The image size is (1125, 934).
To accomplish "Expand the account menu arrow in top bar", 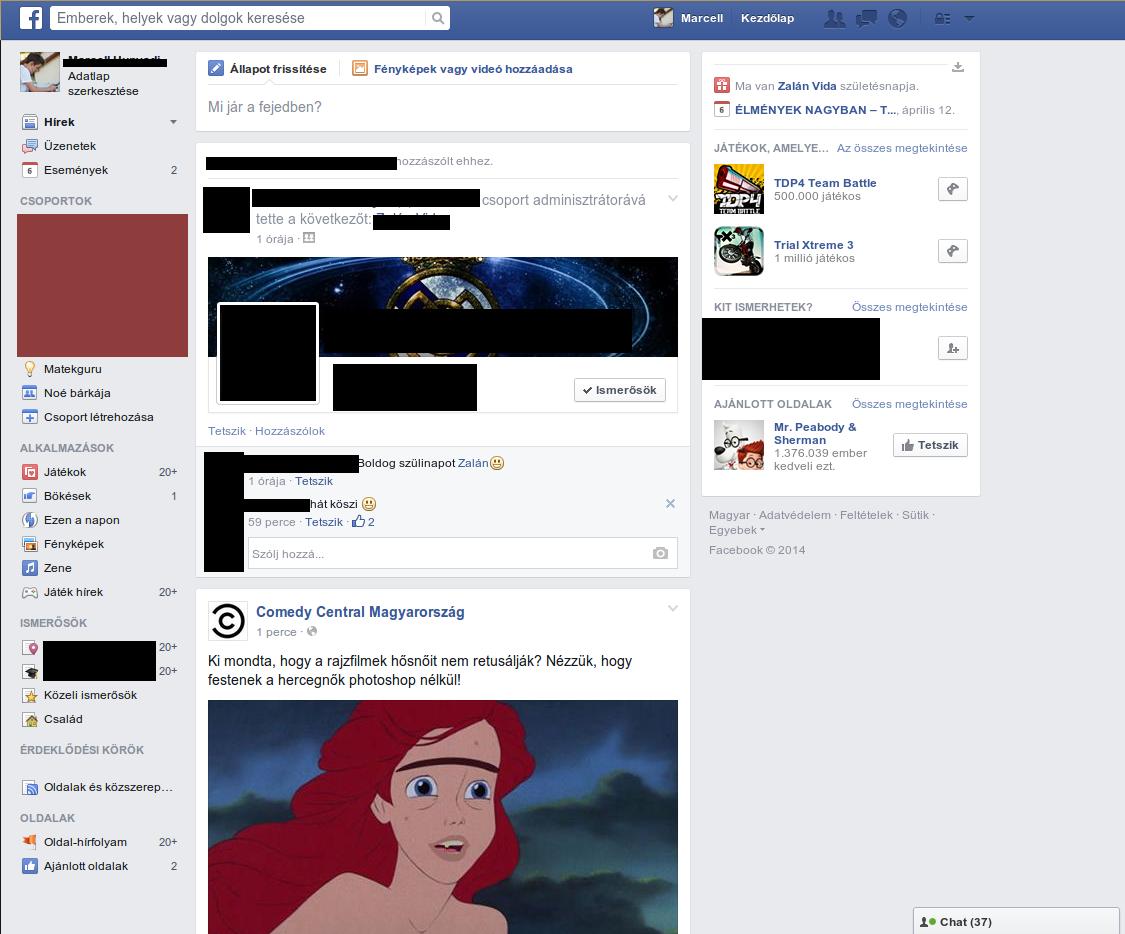I will [x=969, y=19].
